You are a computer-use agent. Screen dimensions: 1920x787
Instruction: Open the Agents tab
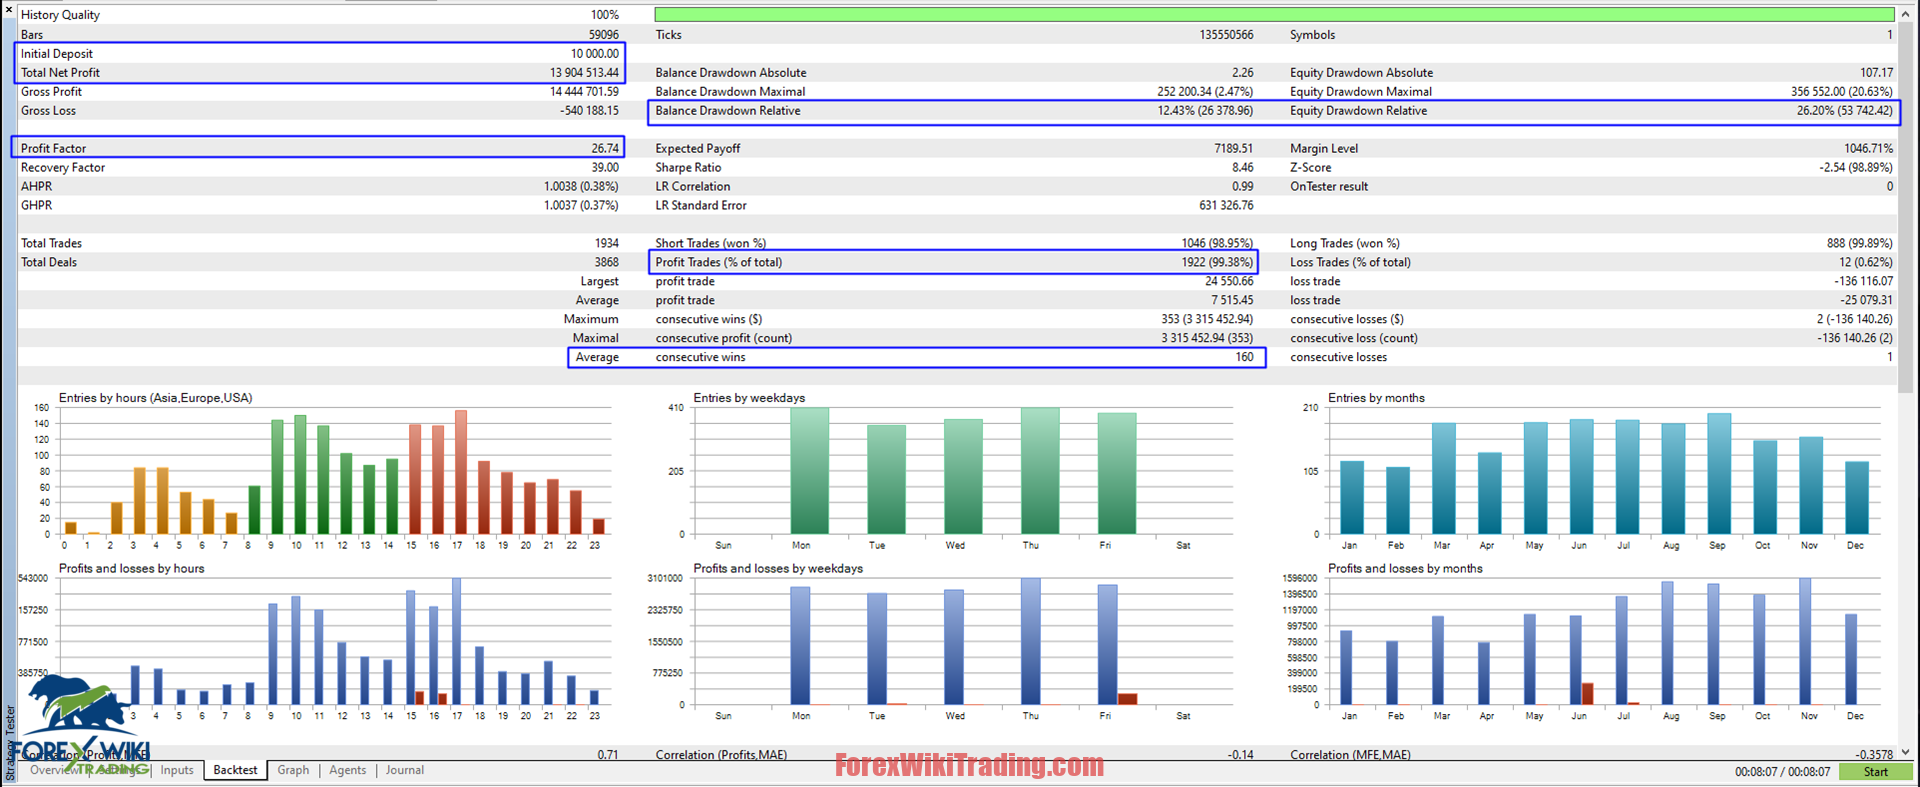point(348,770)
